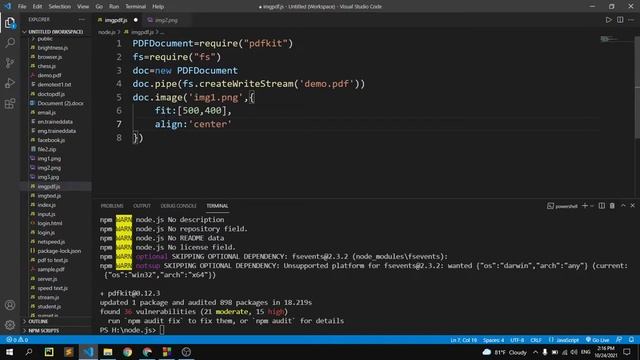Show errors and warnings count in the status bar
640x360 pixels.
17,340
